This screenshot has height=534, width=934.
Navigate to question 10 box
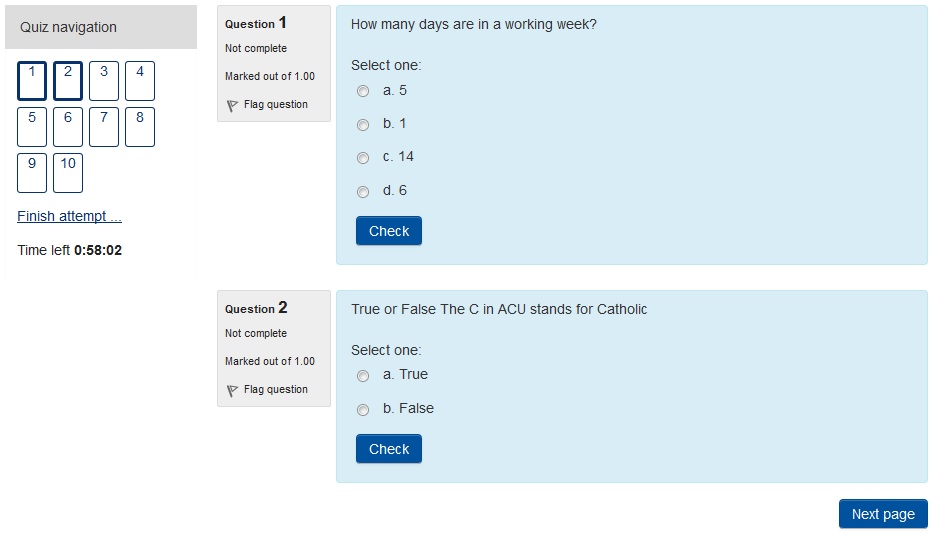tap(68, 173)
